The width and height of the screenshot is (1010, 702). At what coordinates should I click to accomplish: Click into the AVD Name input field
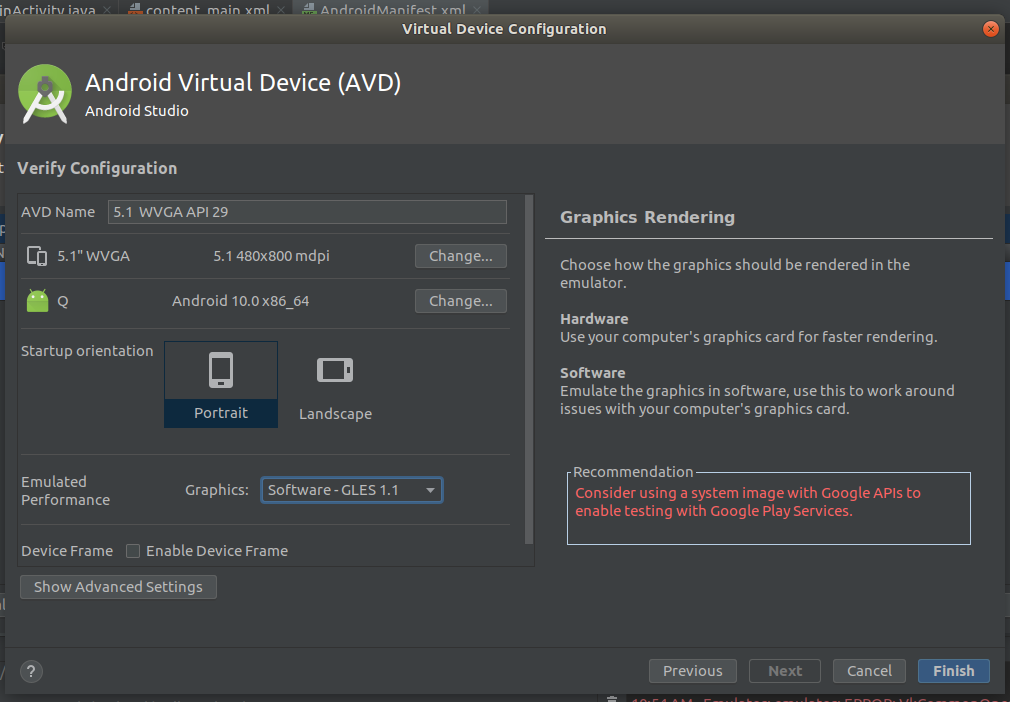coord(307,212)
